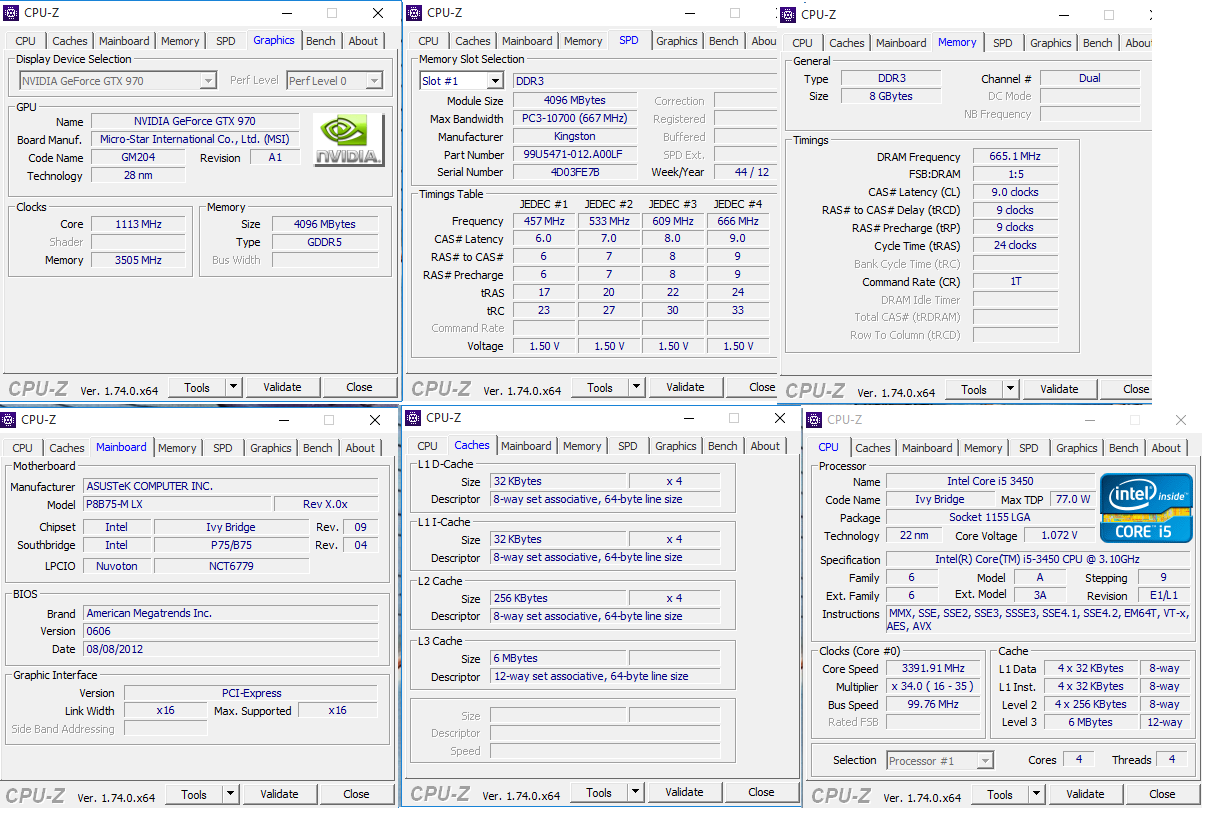
Task: Expand Tools arrow in Graphics window
Action: pos(233,387)
